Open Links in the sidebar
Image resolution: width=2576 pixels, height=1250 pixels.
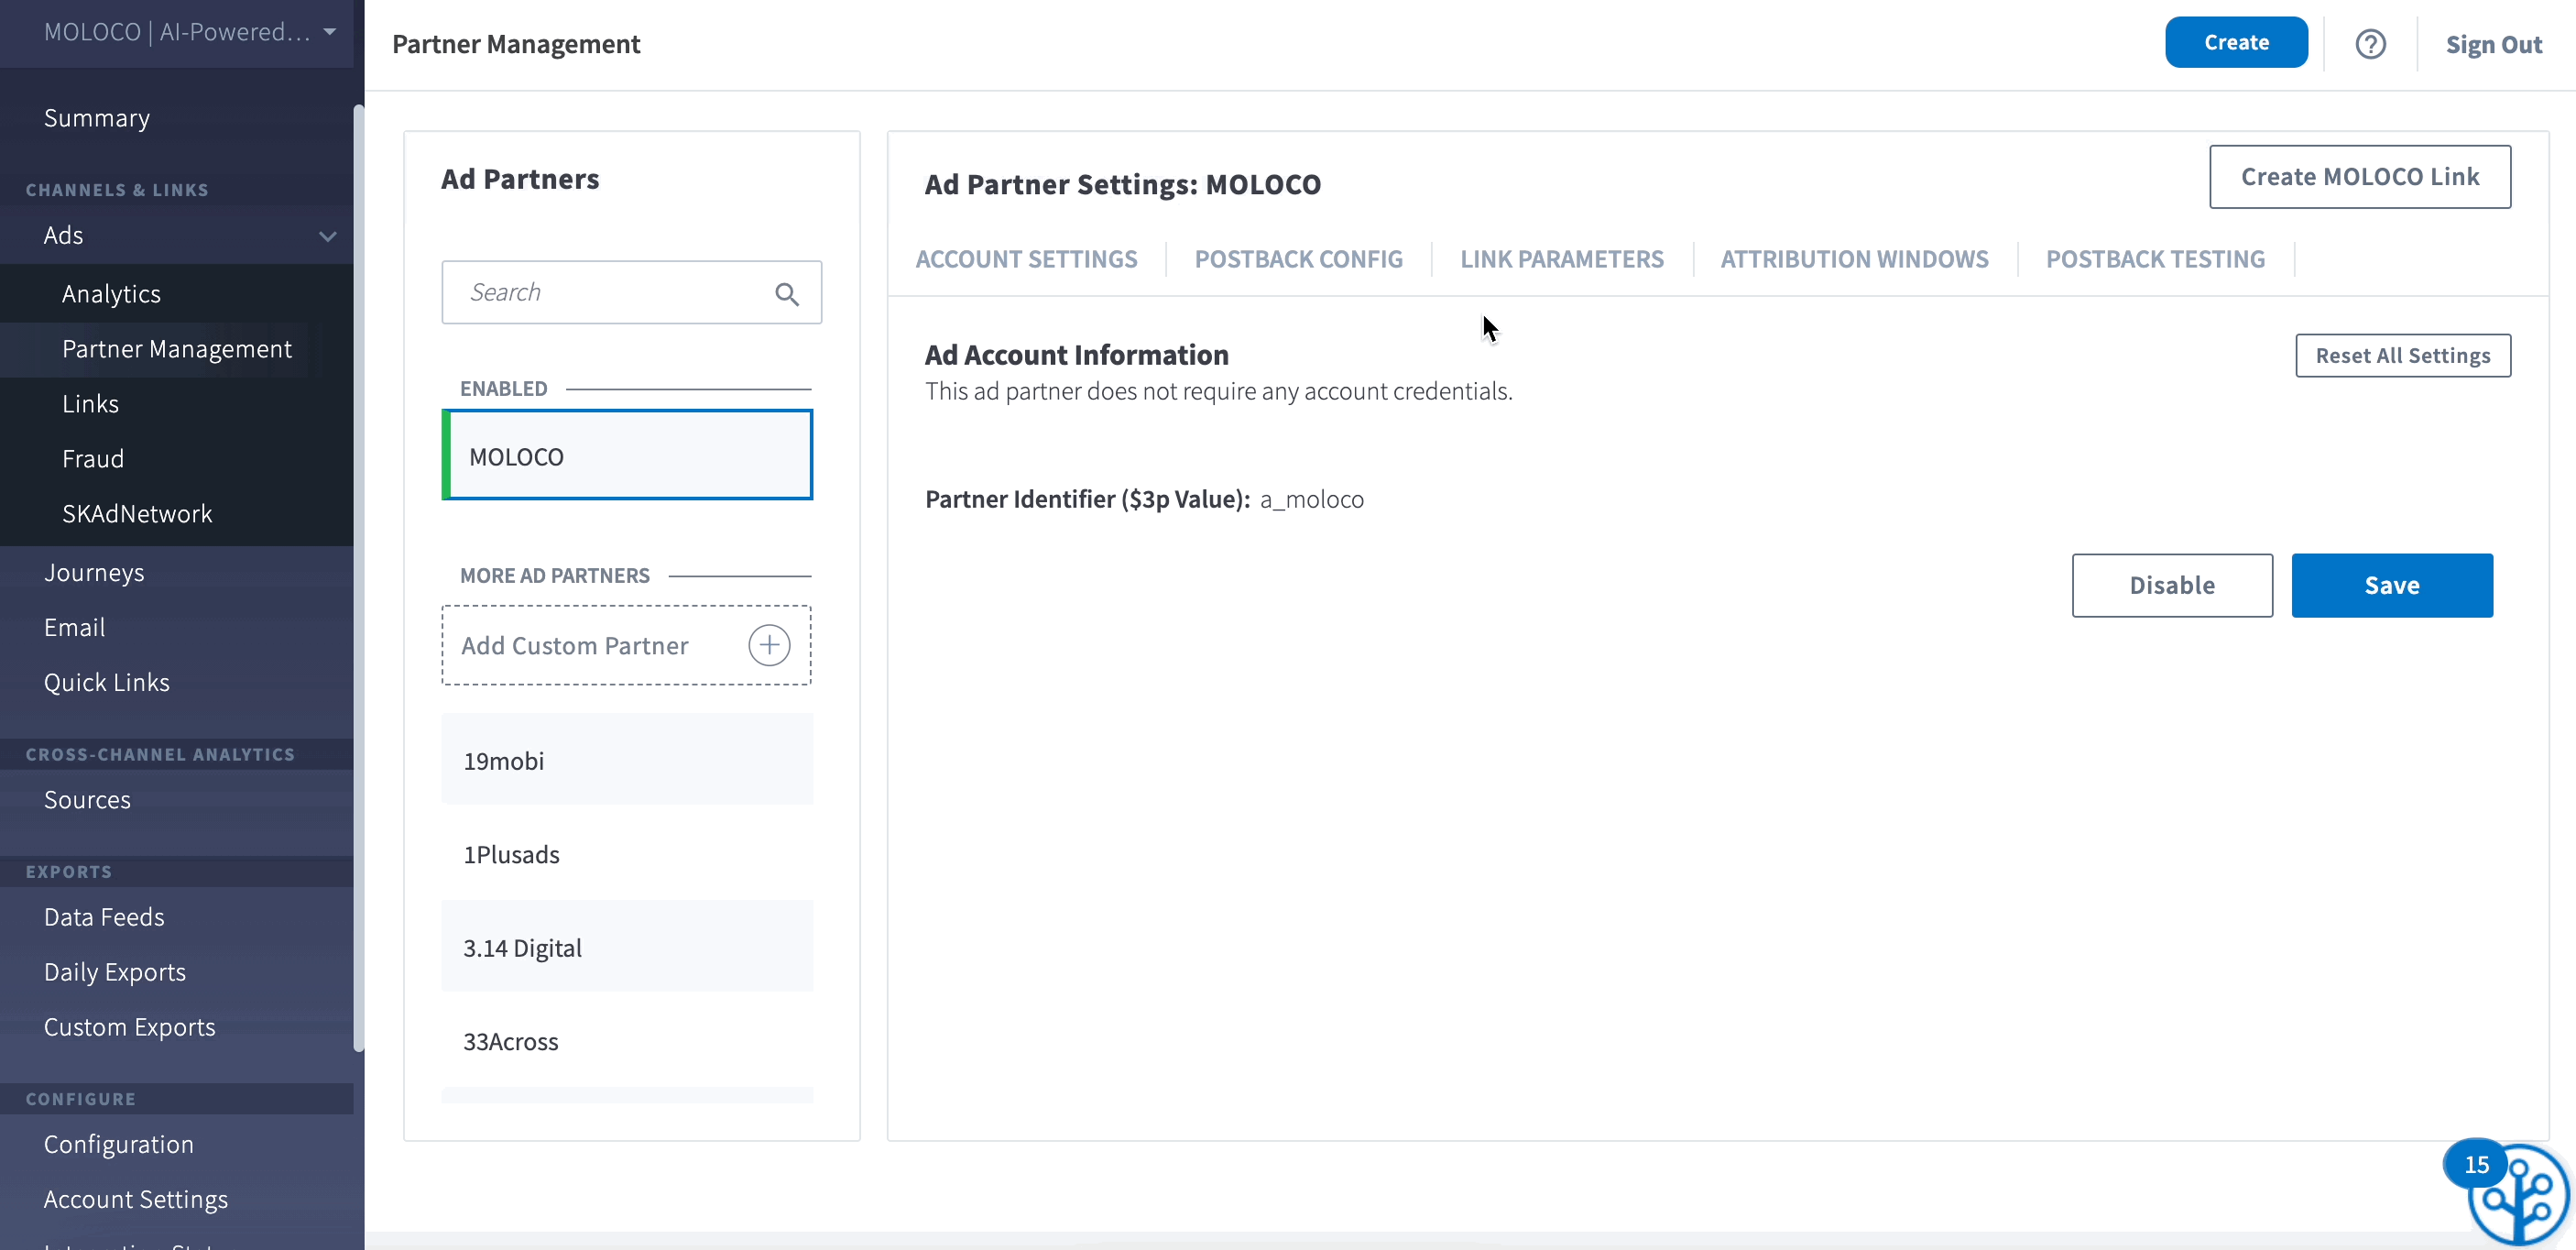pyautogui.click(x=90, y=404)
